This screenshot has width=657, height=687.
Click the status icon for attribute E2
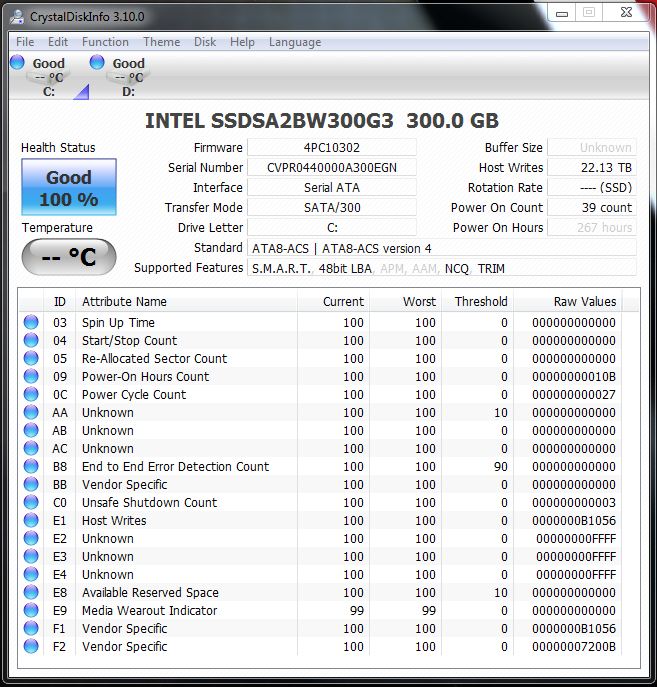pos(31,538)
